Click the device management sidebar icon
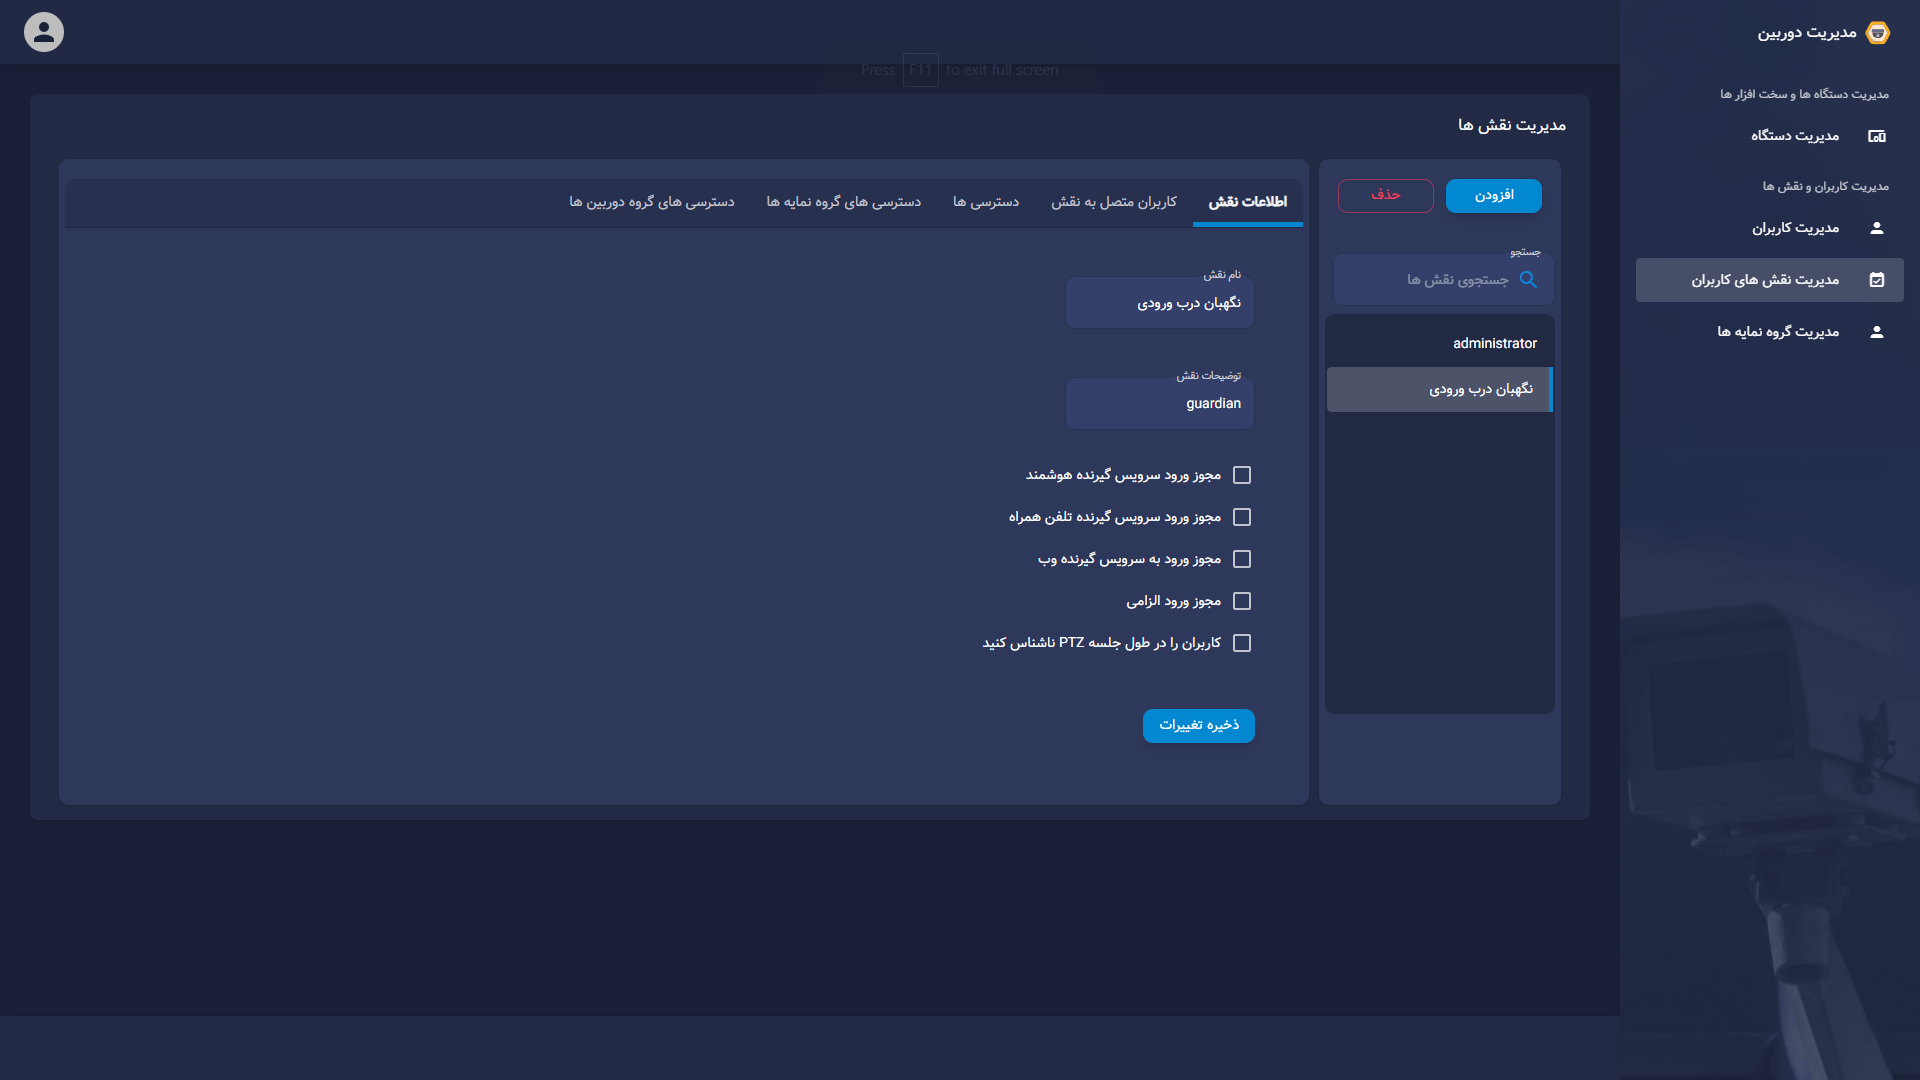The height and width of the screenshot is (1080, 1920). pos(1877,136)
